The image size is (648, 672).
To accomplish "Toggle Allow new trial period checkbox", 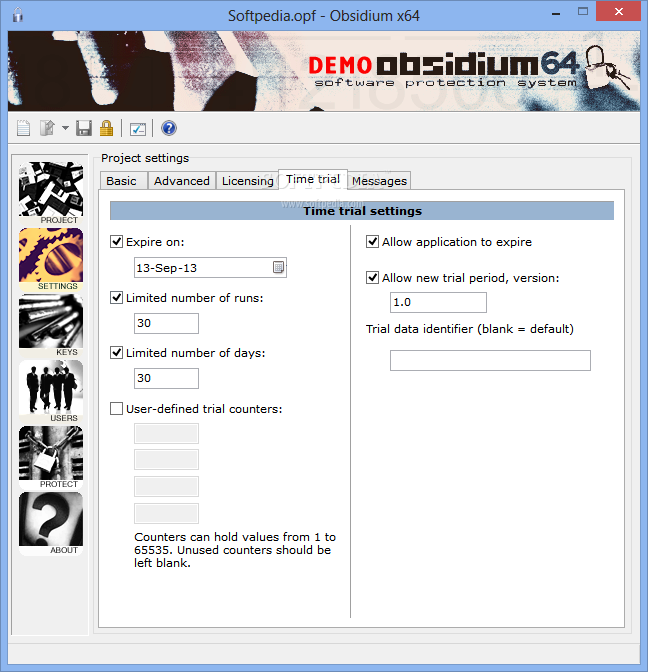I will tap(372, 278).
